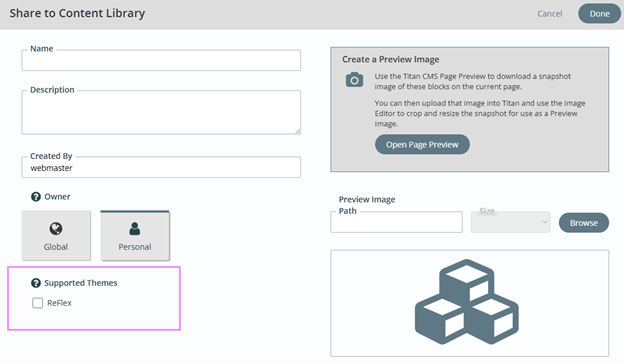Click the Supported Themes heading text
The width and height of the screenshot is (624, 363).
[81, 283]
